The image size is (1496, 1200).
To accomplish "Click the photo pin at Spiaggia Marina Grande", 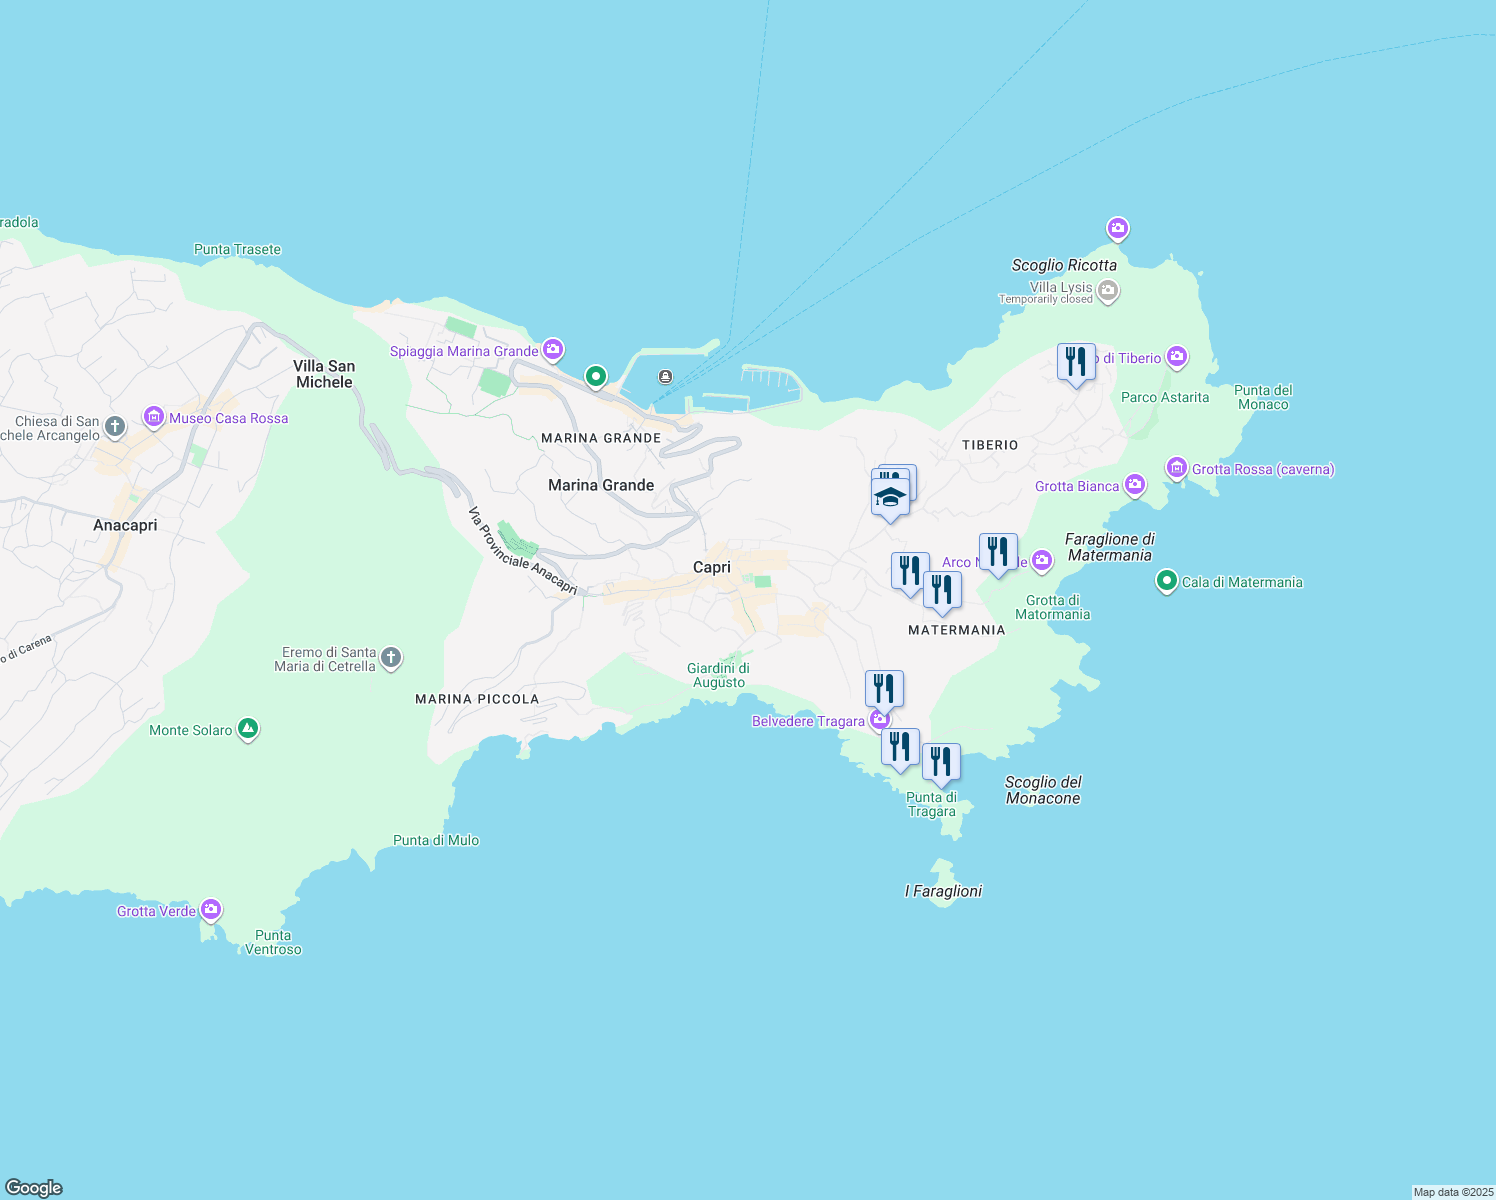I will point(550,350).
